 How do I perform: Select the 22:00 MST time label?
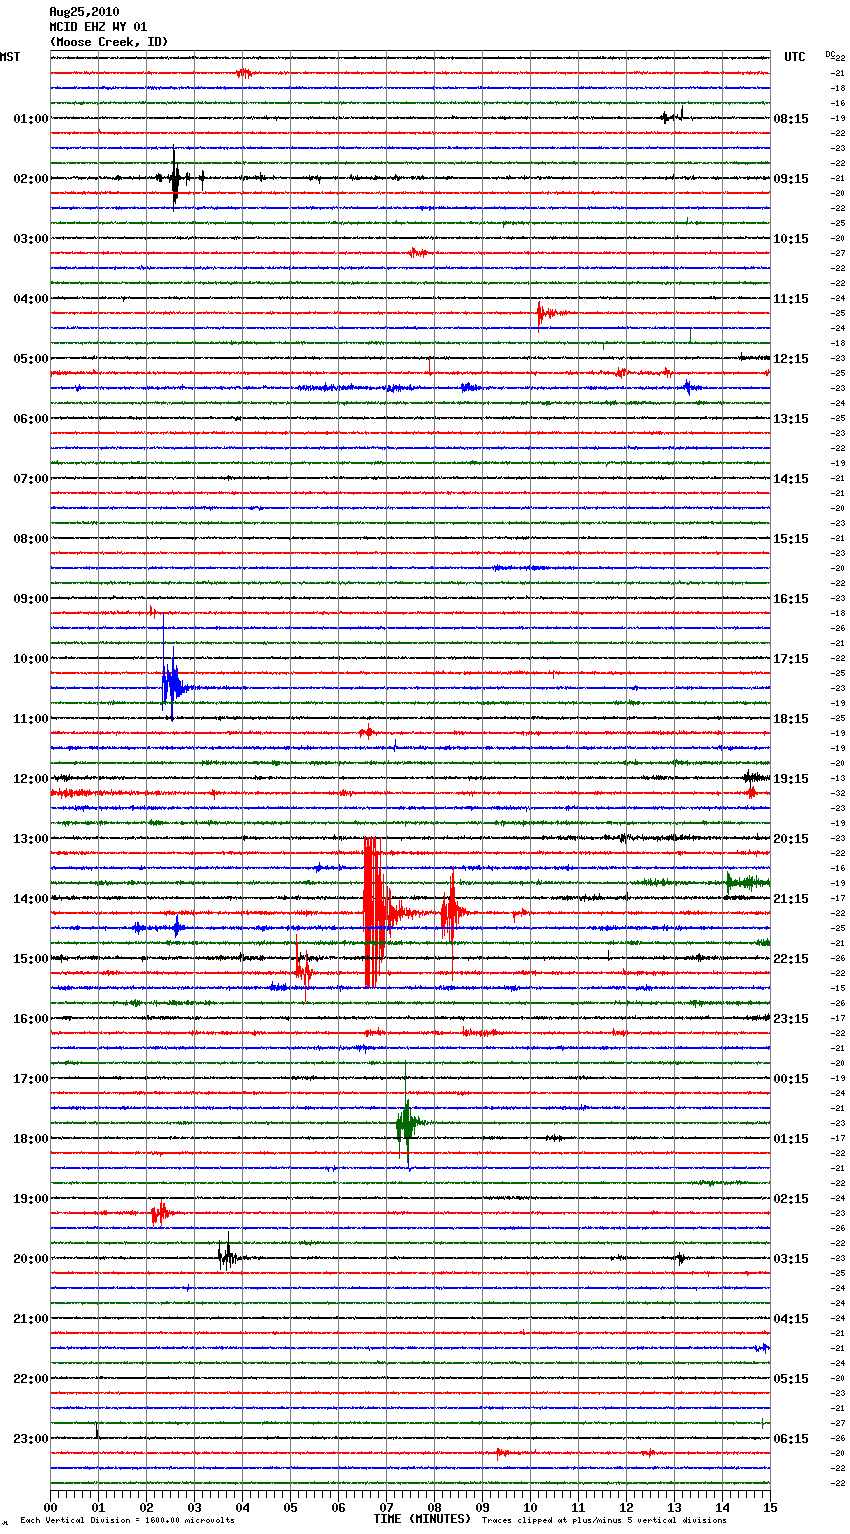click(x=31, y=1379)
